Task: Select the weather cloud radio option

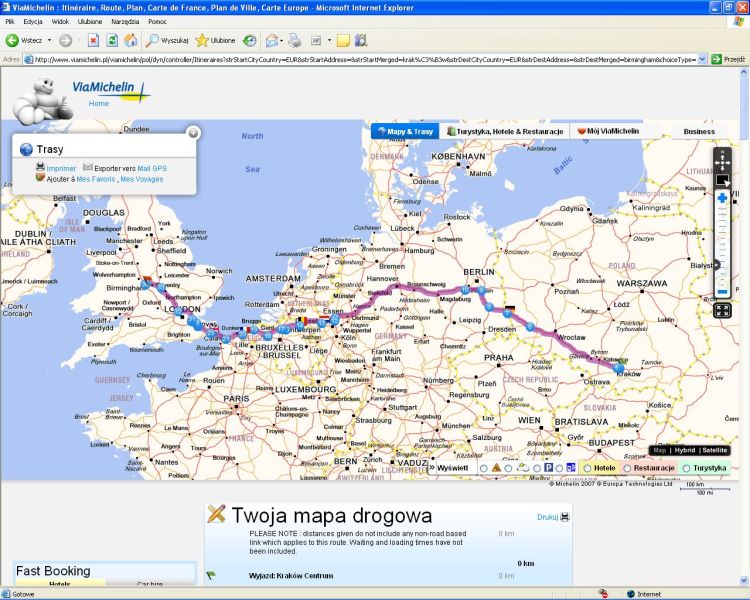Action: (508, 468)
